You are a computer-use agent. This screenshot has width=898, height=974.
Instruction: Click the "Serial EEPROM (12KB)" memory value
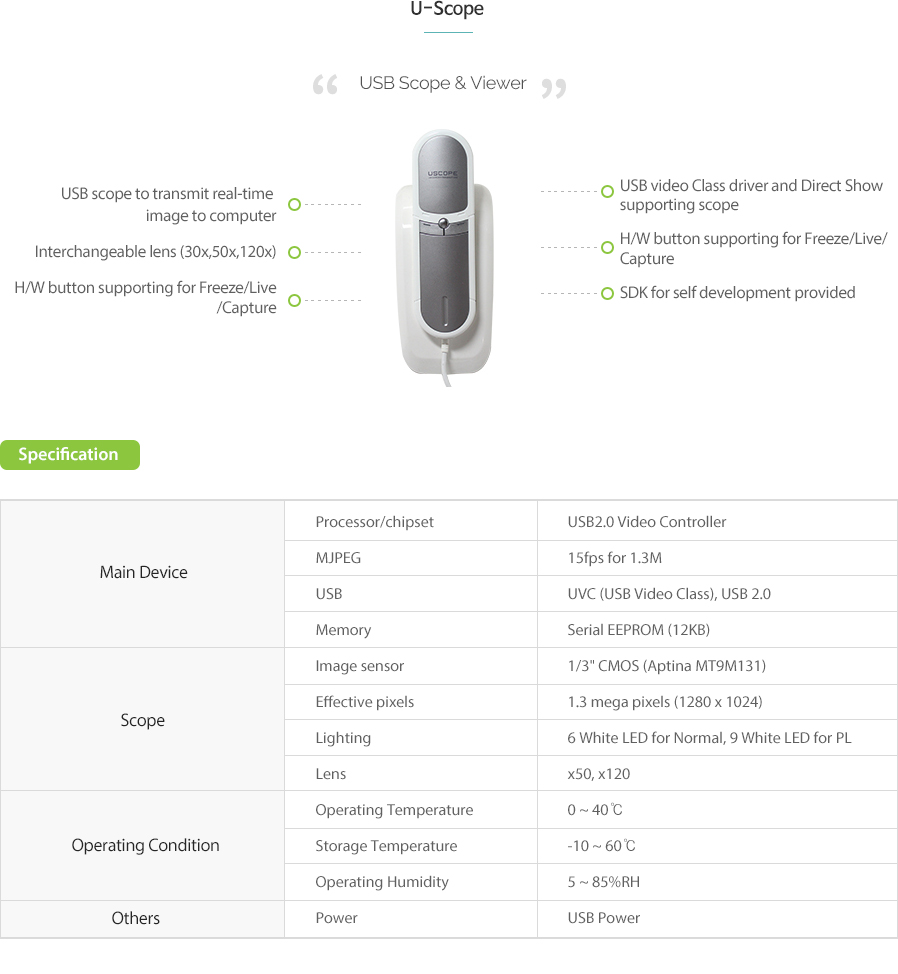click(638, 630)
